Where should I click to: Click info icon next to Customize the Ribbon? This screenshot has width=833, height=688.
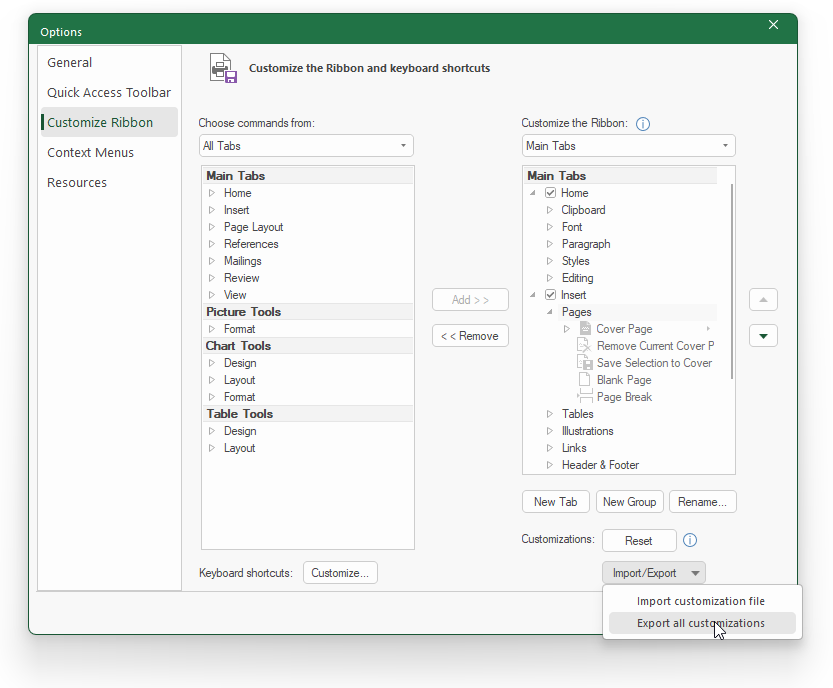(x=643, y=124)
